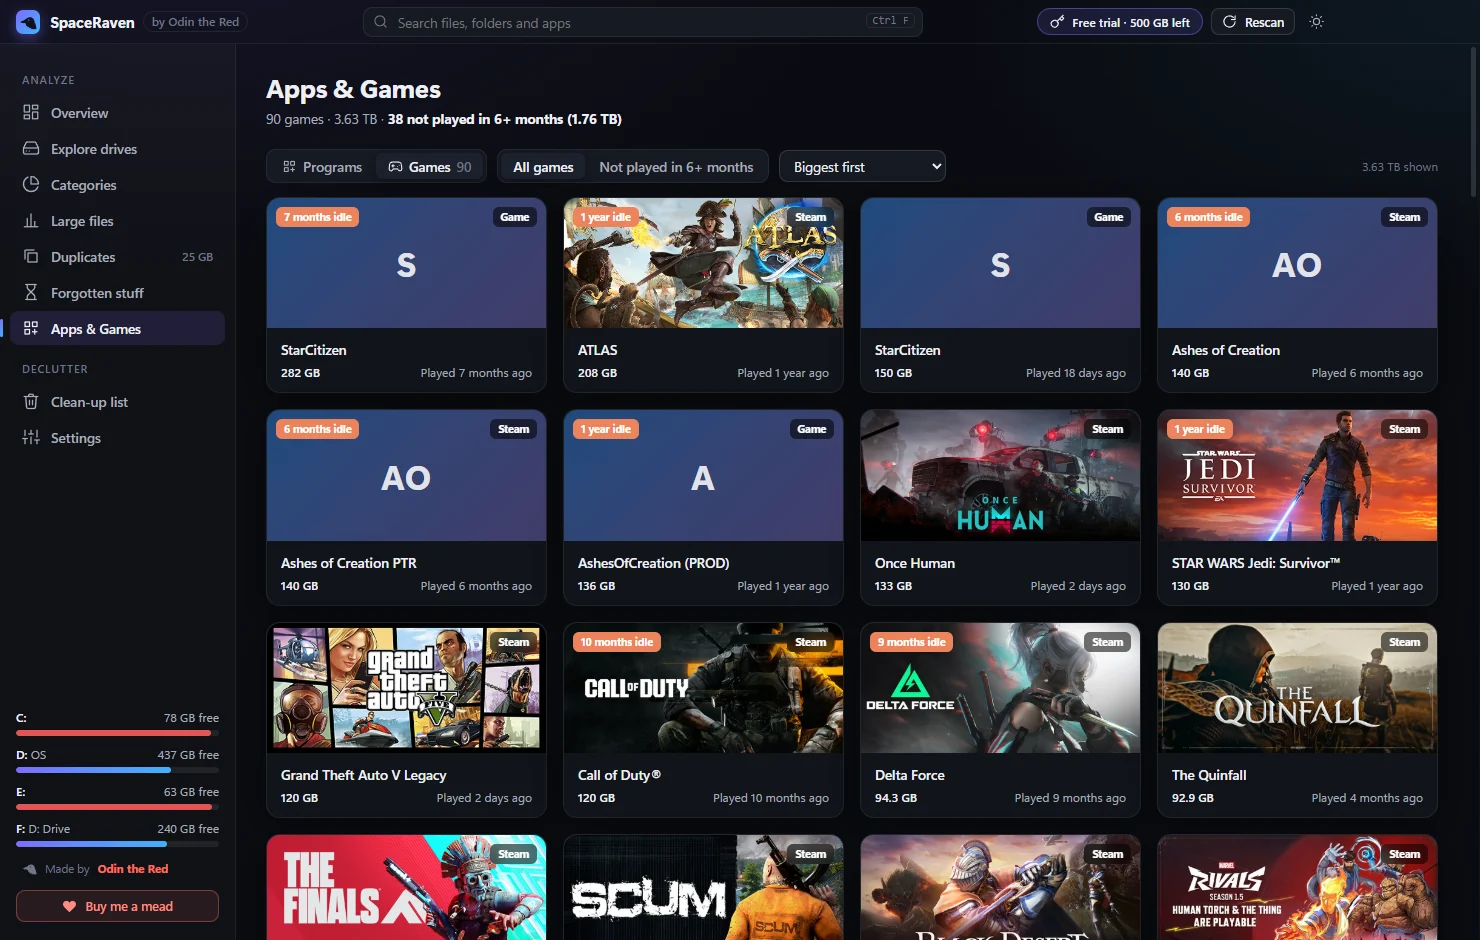Click the Apps & Games grid icon
This screenshot has height=940, width=1480.
click(31, 328)
